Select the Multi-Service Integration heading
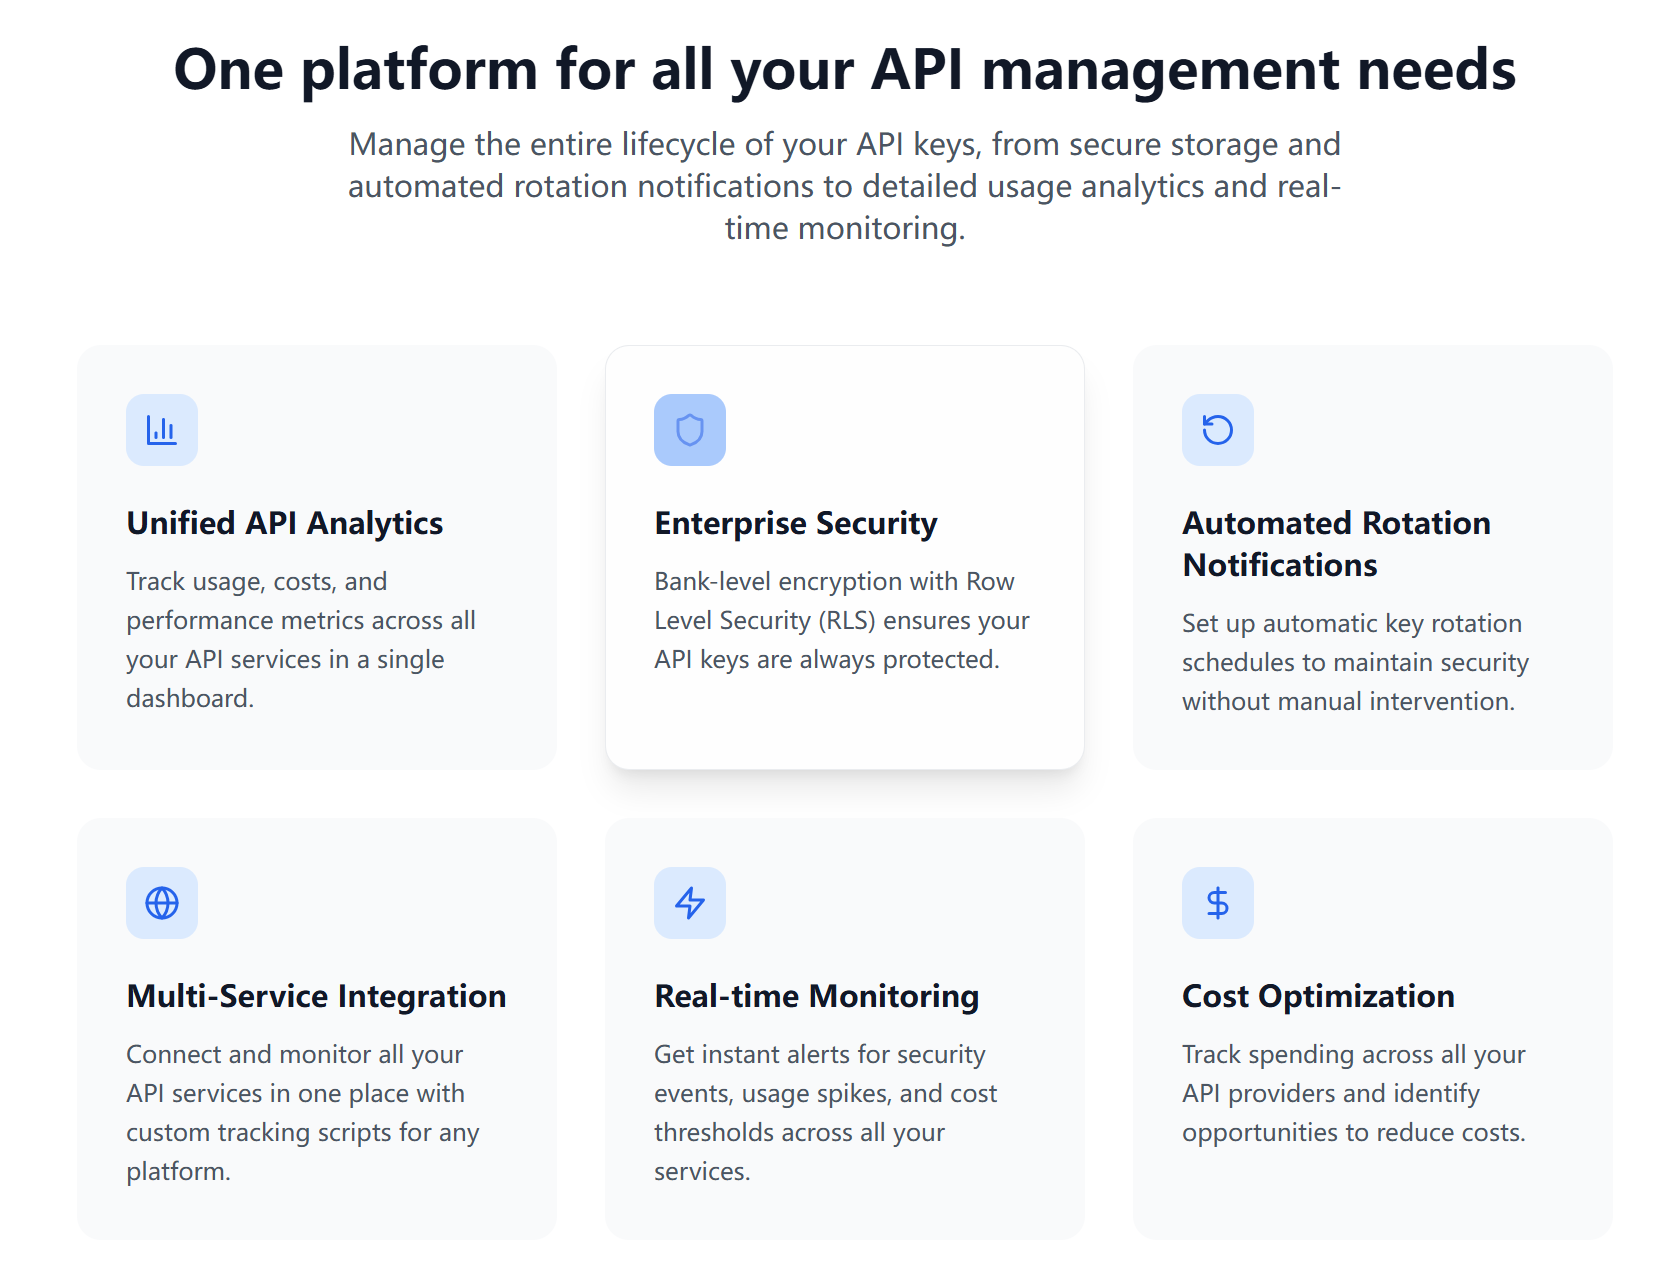1653x1279 pixels. click(x=316, y=996)
